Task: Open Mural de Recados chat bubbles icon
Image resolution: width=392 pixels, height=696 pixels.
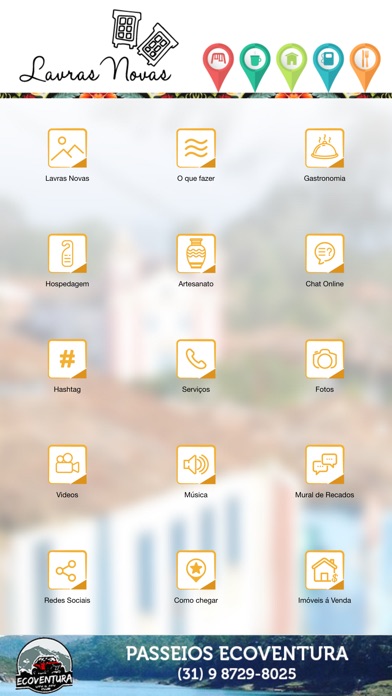Action: [325, 465]
